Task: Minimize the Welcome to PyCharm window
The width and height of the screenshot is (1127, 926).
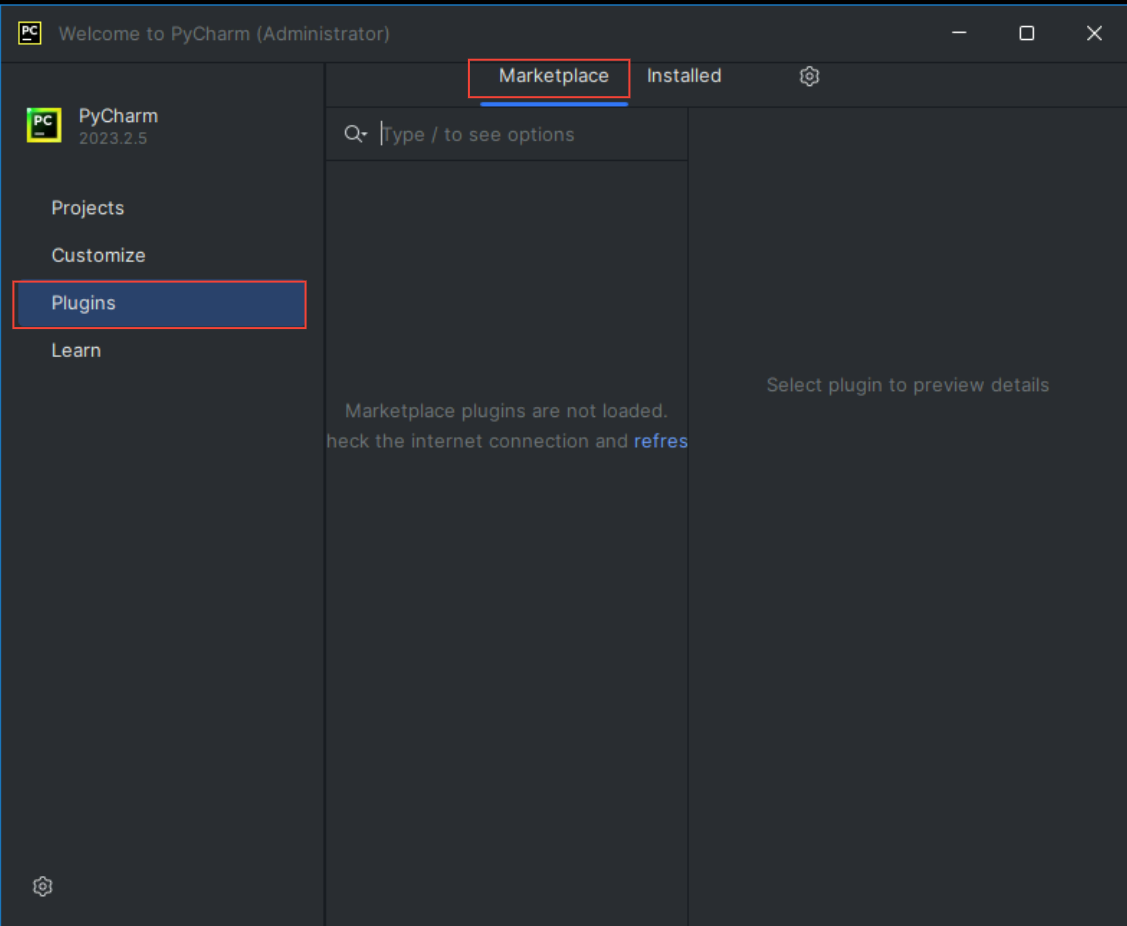Action: (959, 33)
